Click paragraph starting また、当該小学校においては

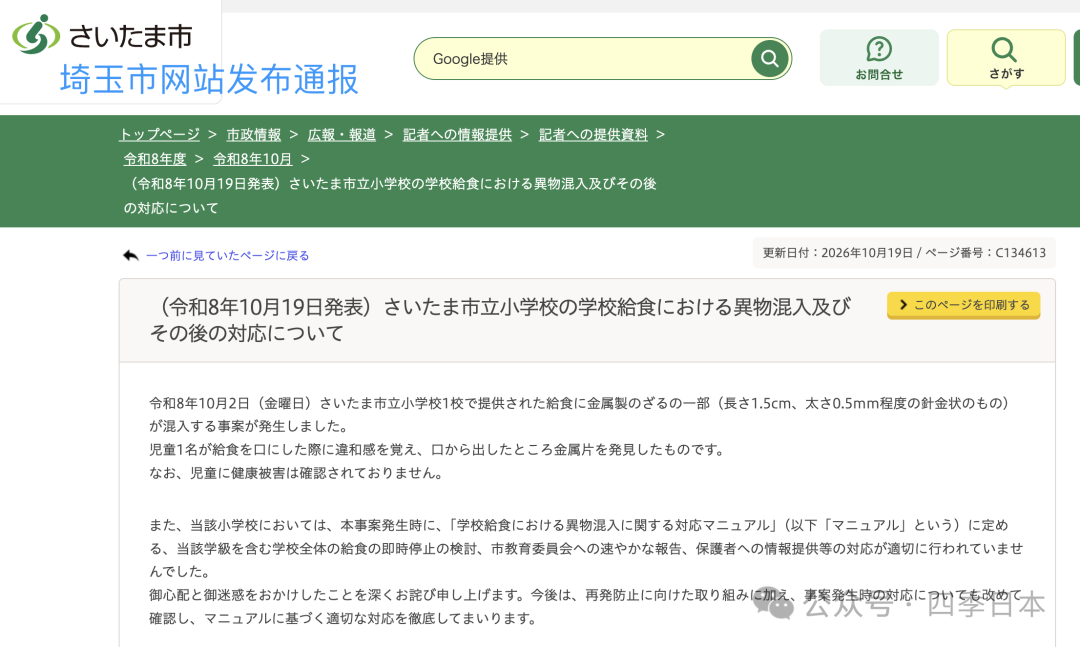586,548
